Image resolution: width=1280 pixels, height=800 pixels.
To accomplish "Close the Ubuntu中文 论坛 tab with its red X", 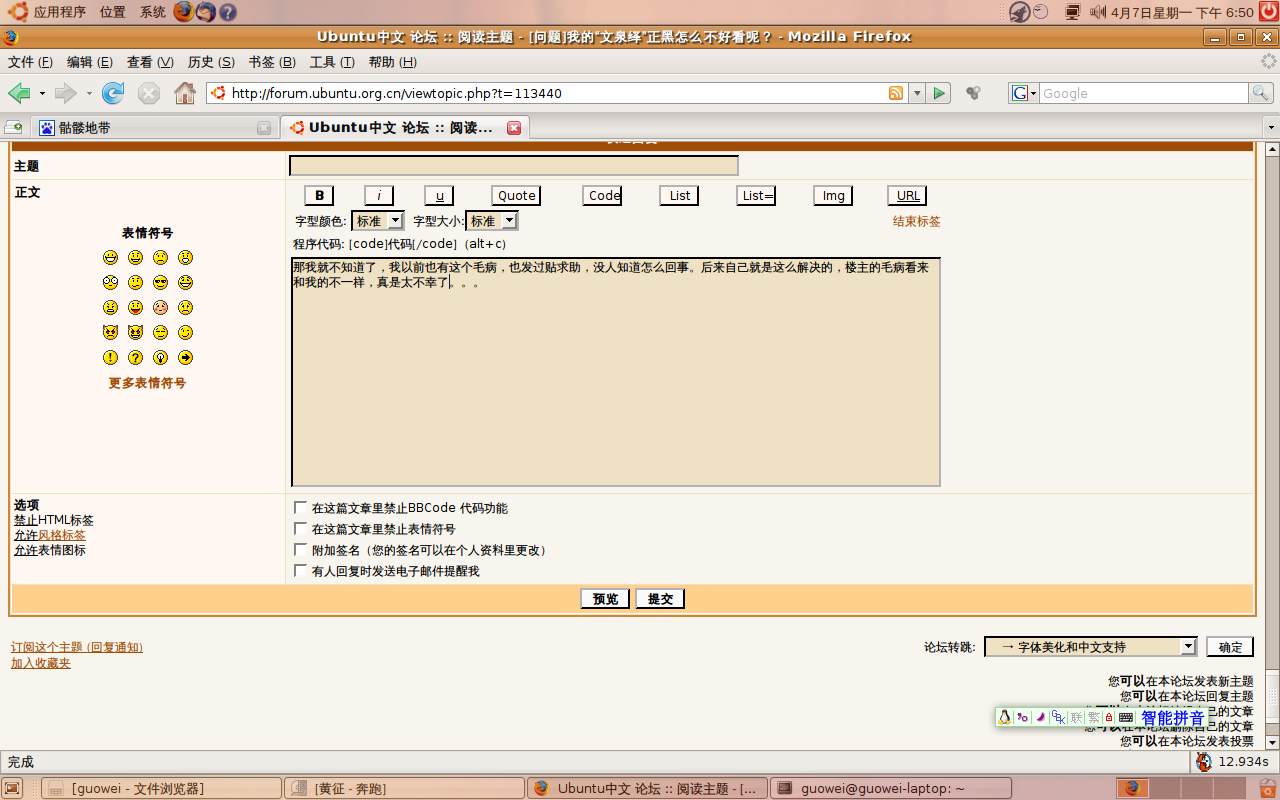I will pos(514,128).
